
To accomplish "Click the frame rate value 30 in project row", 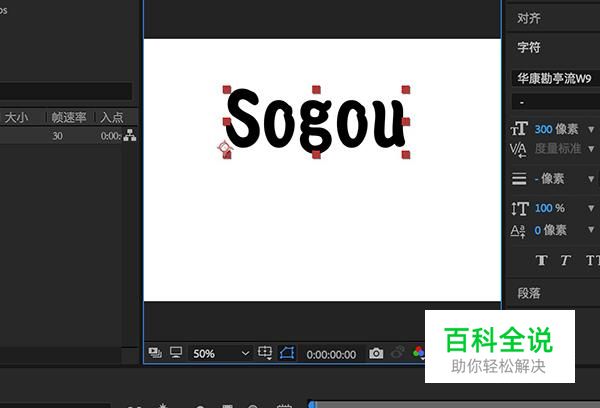I will coord(57,136).
